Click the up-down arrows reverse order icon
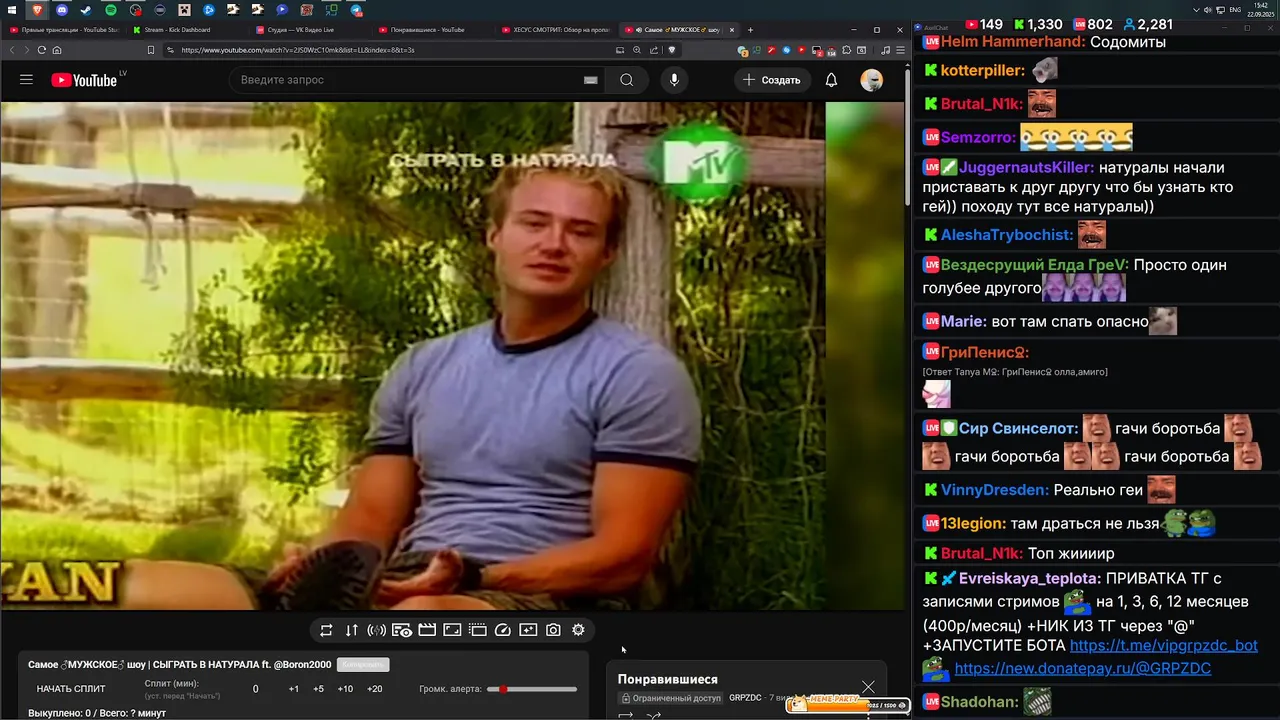This screenshot has width=1280, height=720. click(x=351, y=630)
